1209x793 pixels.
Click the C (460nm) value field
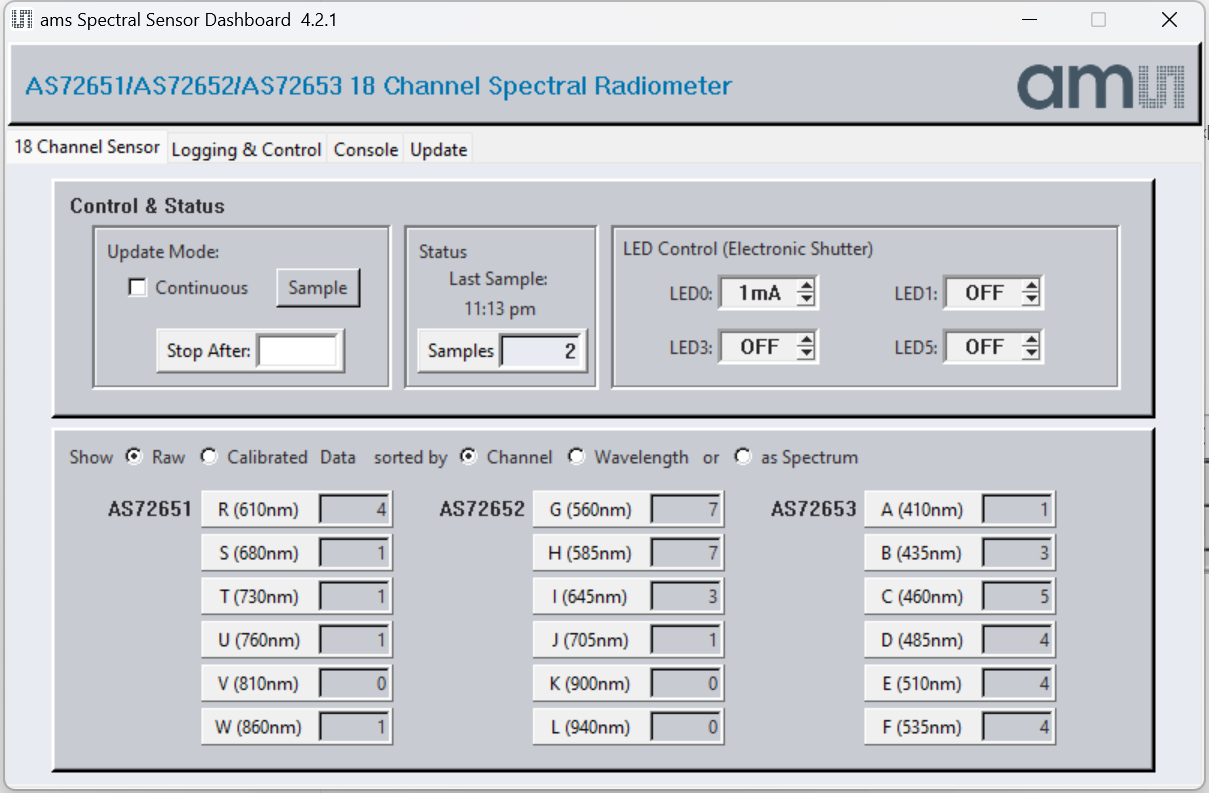click(x=1017, y=597)
